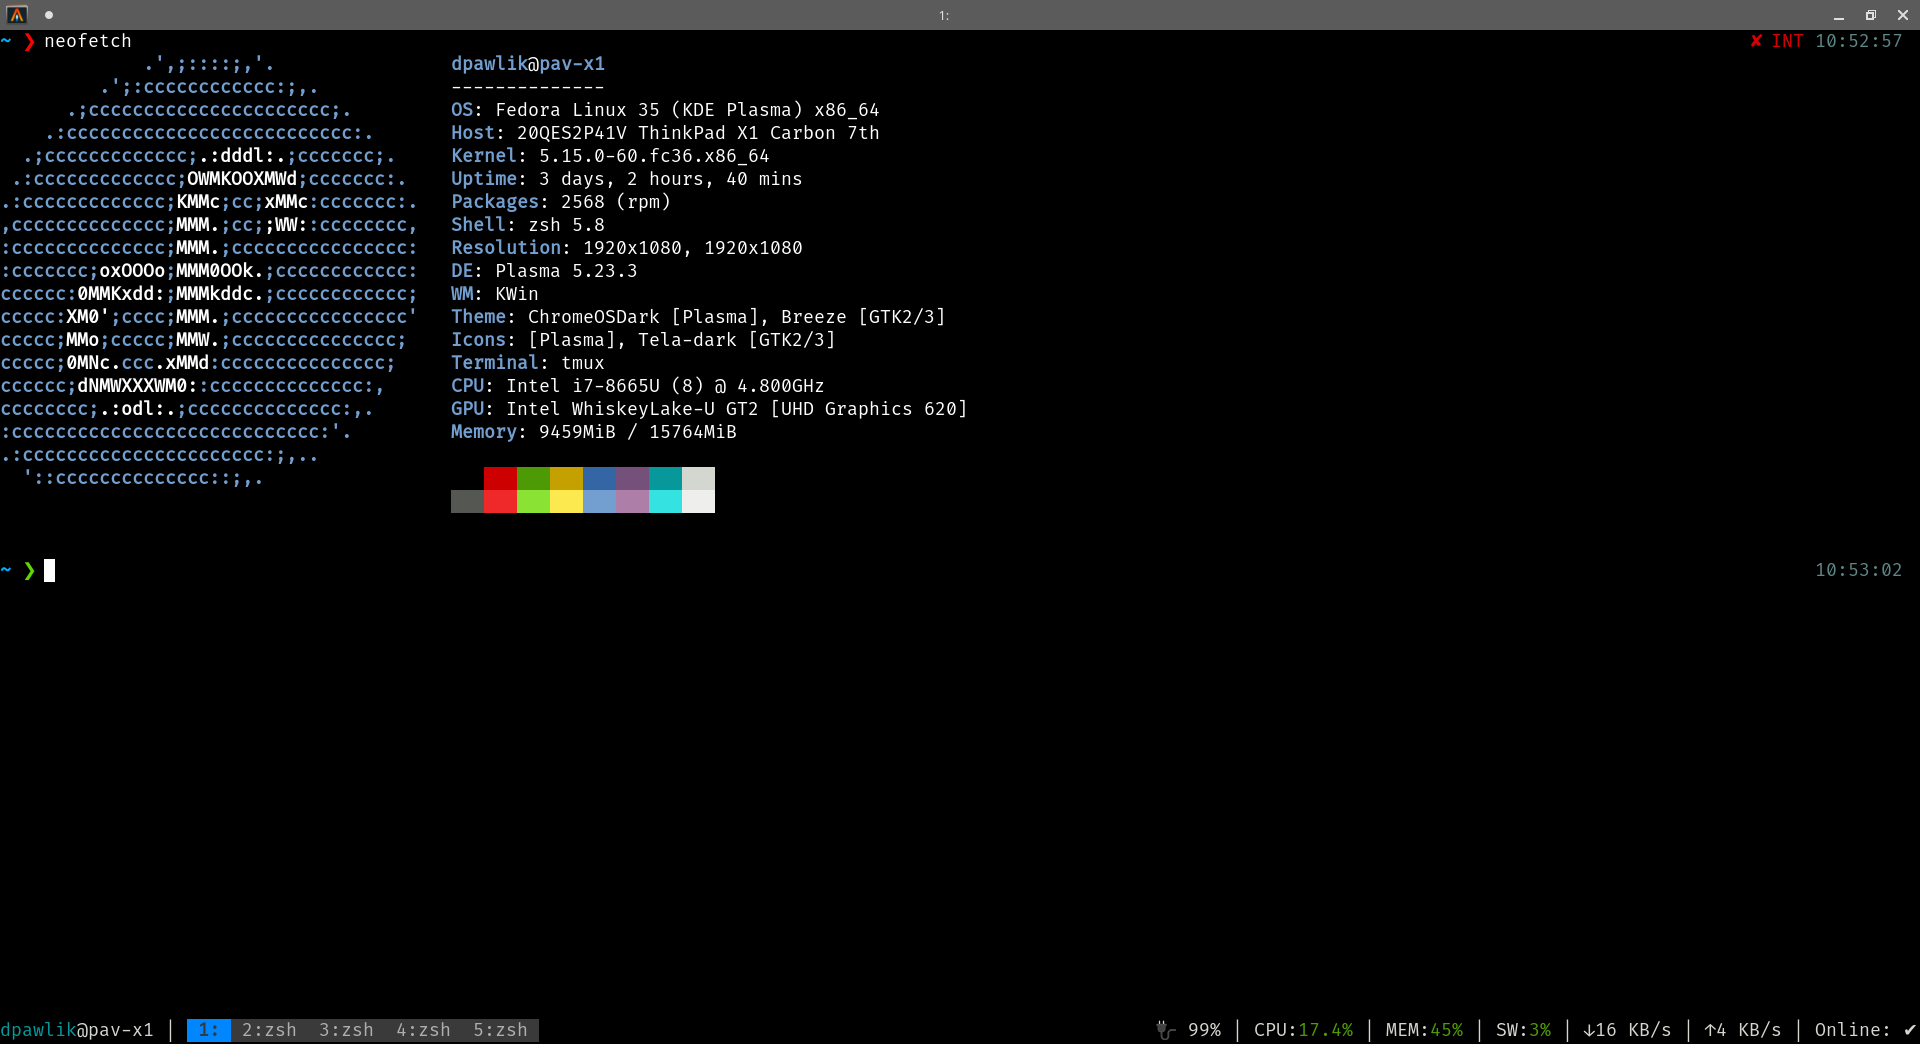Switch to tmux window 3:zsh

tap(346, 1030)
